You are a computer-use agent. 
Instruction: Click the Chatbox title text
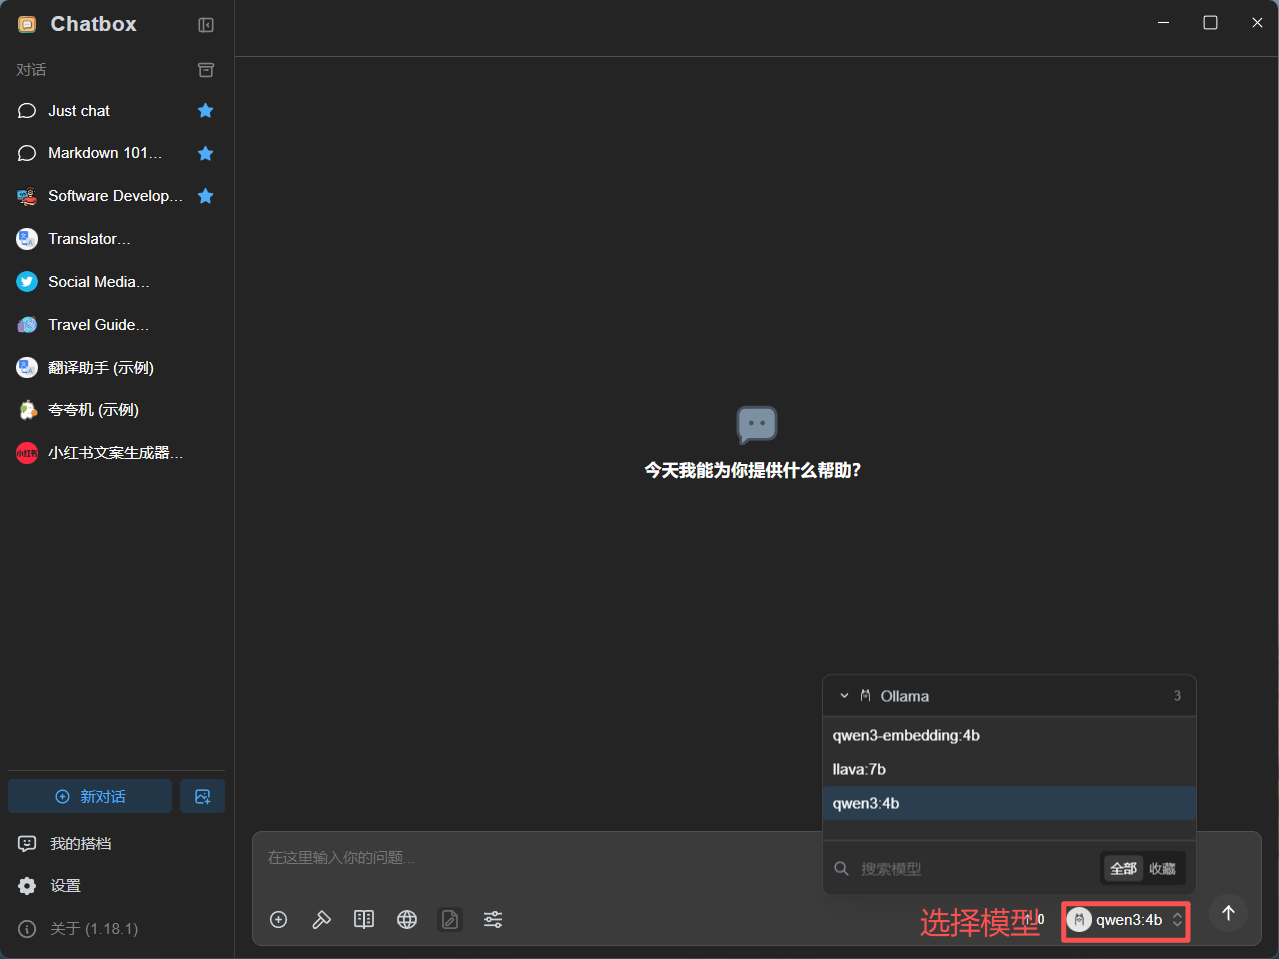coord(94,24)
